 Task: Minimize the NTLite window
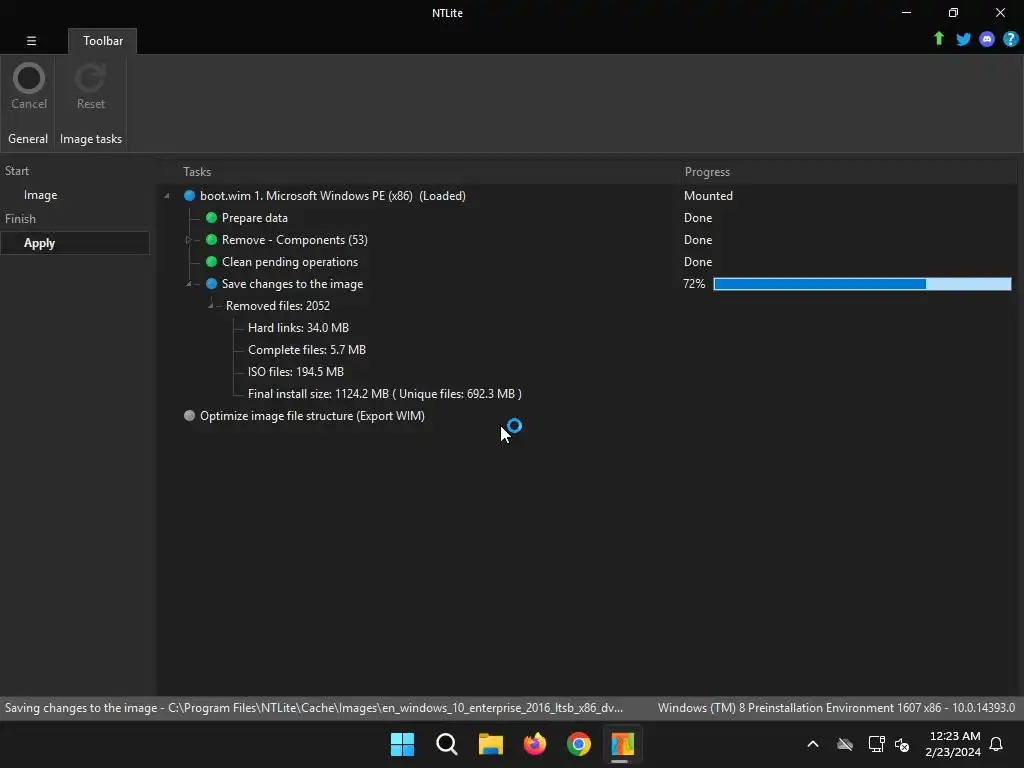906,12
